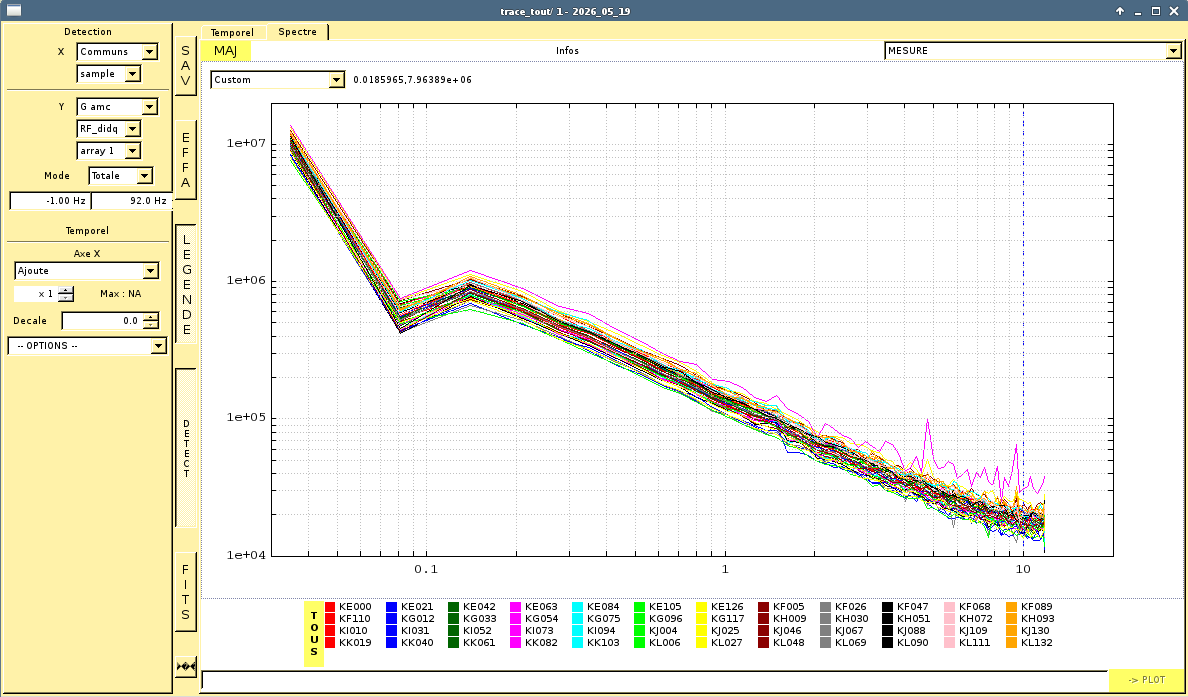Click legend entry KJ109
The width and height of the screenshot is (1188, 697).
pyautogui.click(x=974, y=631)
